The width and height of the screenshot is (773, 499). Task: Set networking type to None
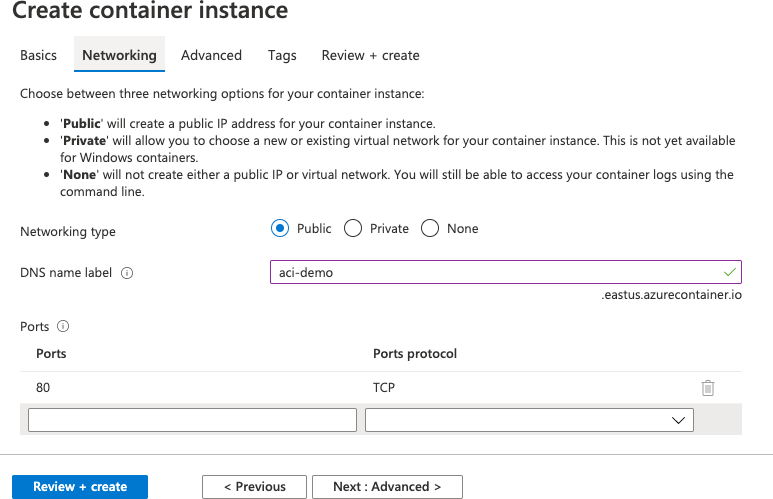click(430, 228)
